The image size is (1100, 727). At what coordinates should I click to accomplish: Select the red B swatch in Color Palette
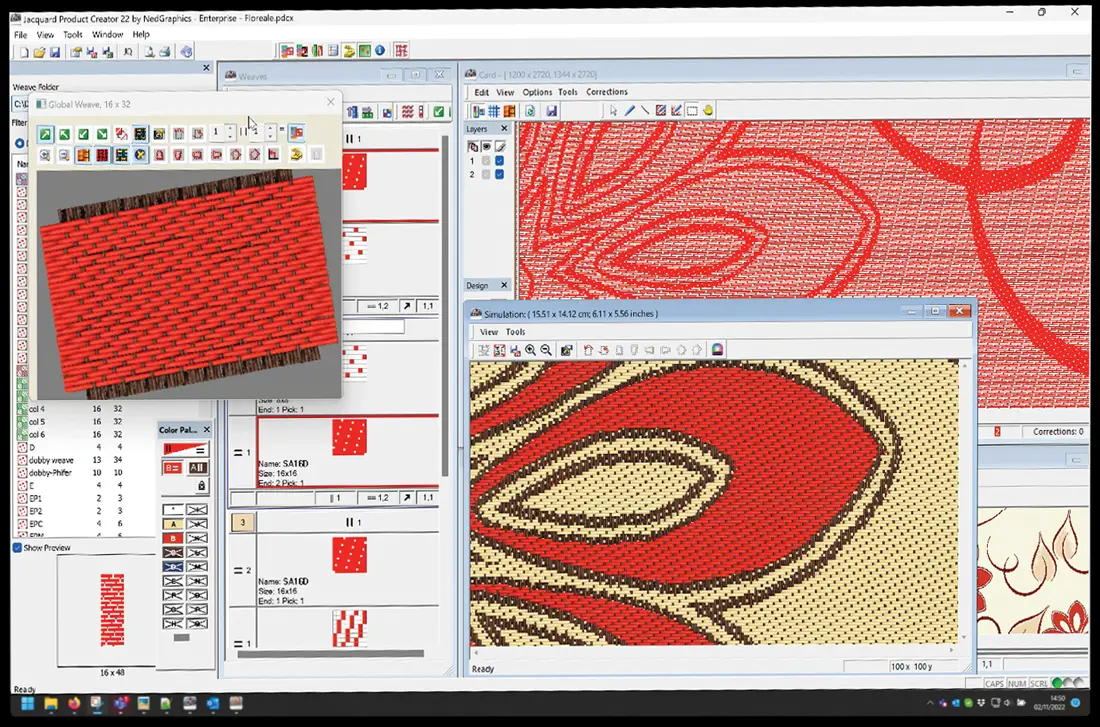pyautogui.click(x=173, y=538)
